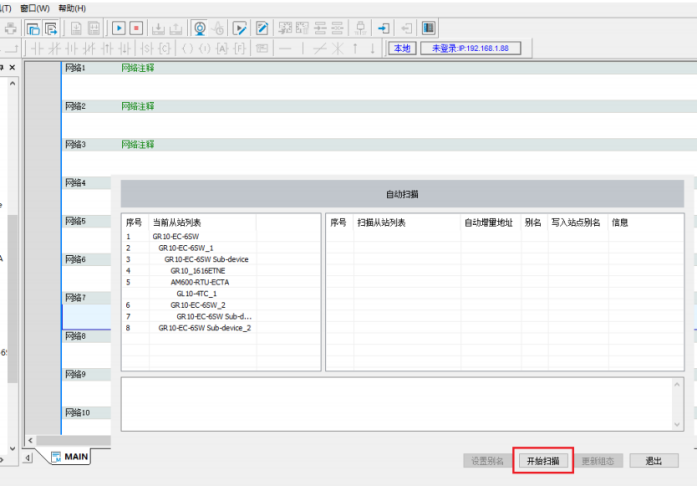Screen dimensions: 698x486
Task: Click the 设置别名 button
Action: [487, 461]
